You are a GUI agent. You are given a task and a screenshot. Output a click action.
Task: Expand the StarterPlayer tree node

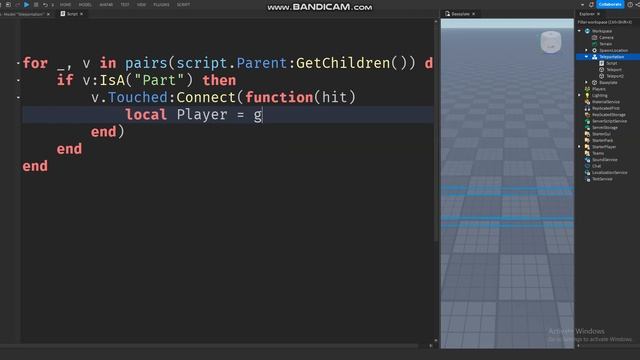pos(580,147)
